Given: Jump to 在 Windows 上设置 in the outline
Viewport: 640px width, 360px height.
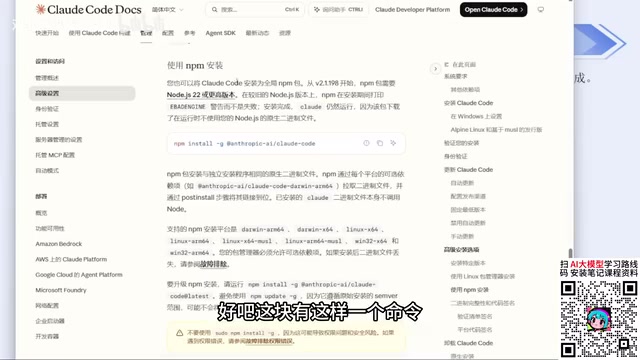Looking at the screenshot, I should click(x=476, y=116).
